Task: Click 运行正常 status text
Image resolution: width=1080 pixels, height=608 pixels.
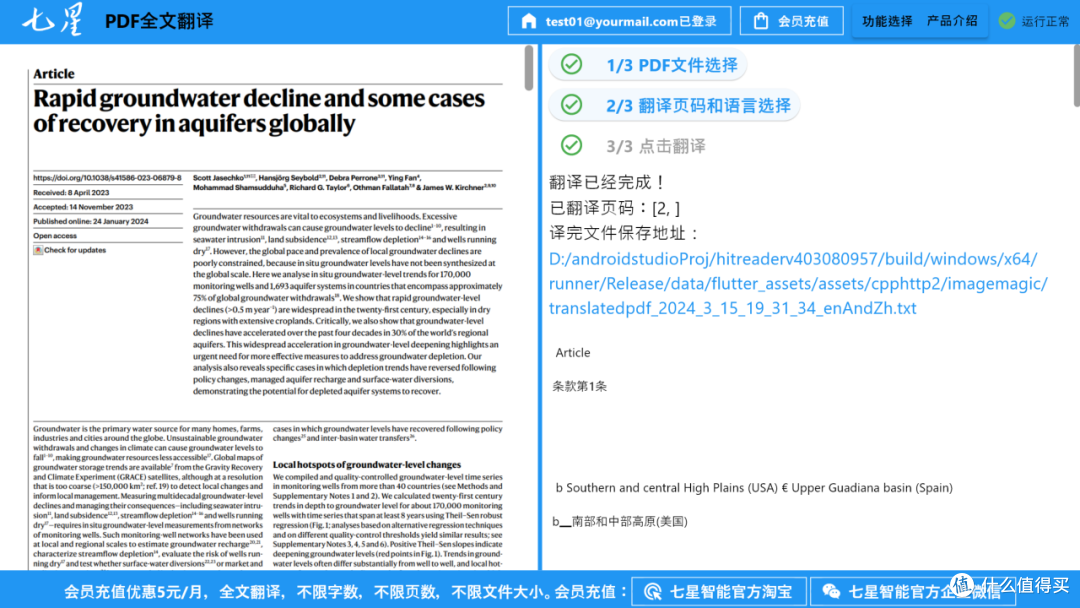Action: click(1045, 21)
